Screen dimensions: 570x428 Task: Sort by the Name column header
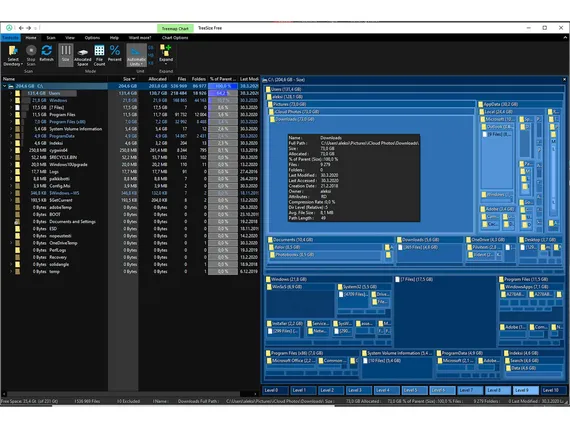pyautogui.click(x=55, y=79)
